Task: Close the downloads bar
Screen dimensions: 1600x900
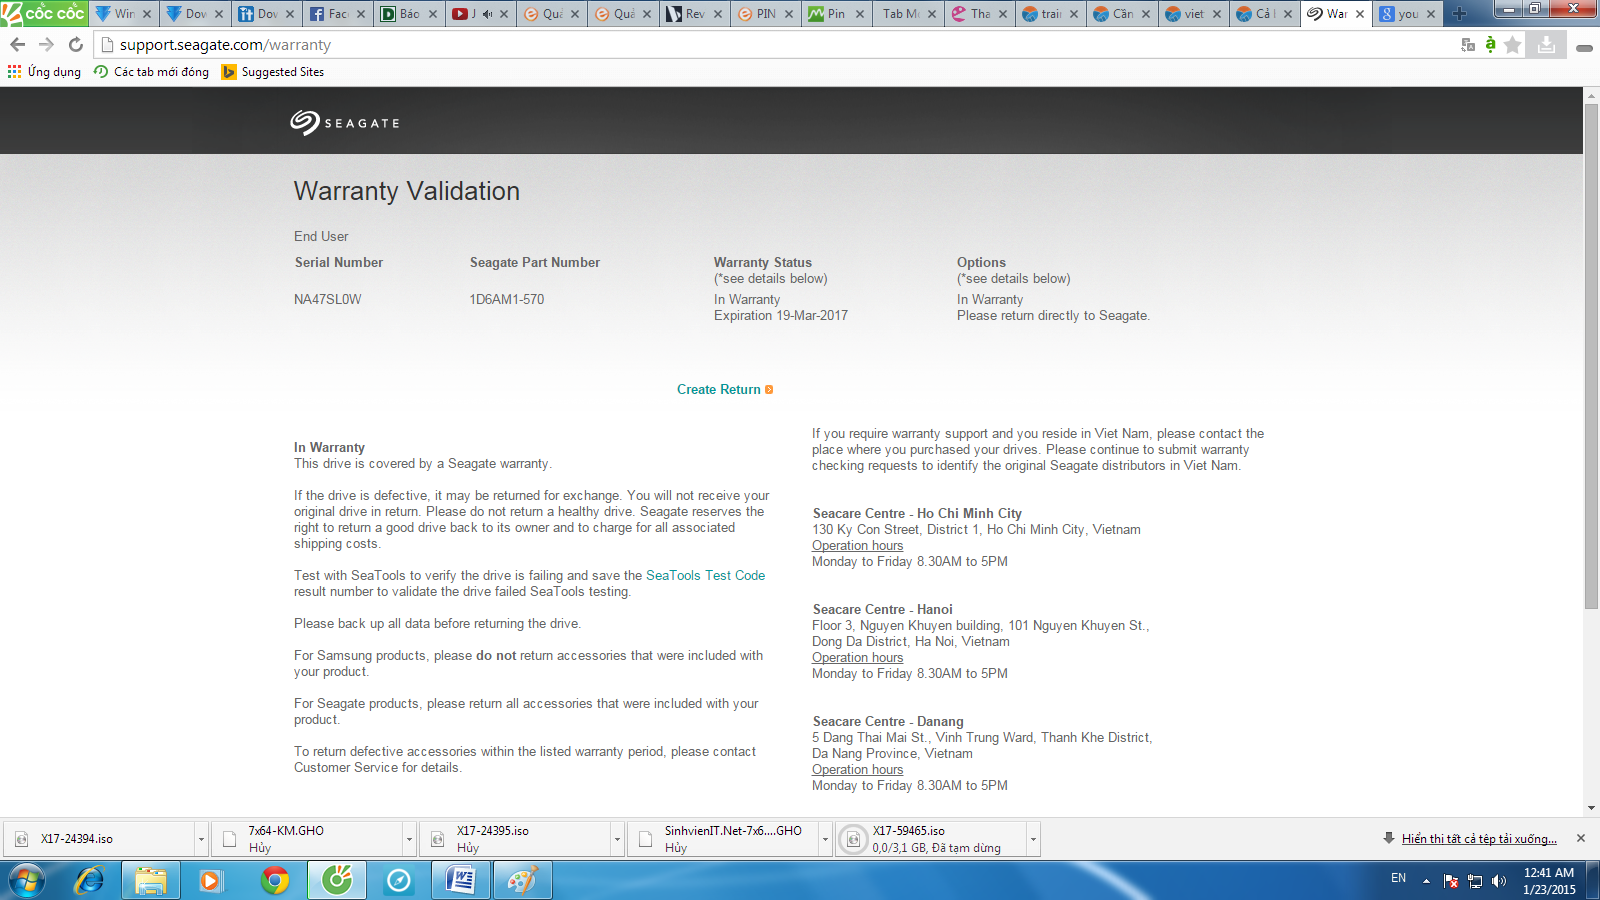Action: click(1581, 838)
